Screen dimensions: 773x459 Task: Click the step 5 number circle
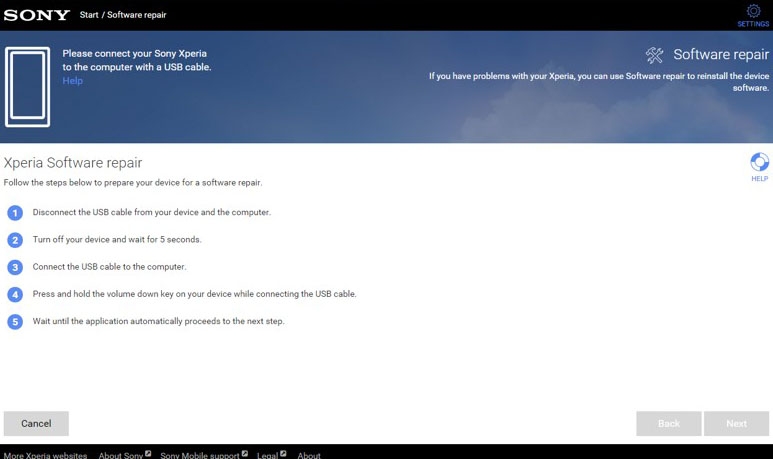(15, 322)
